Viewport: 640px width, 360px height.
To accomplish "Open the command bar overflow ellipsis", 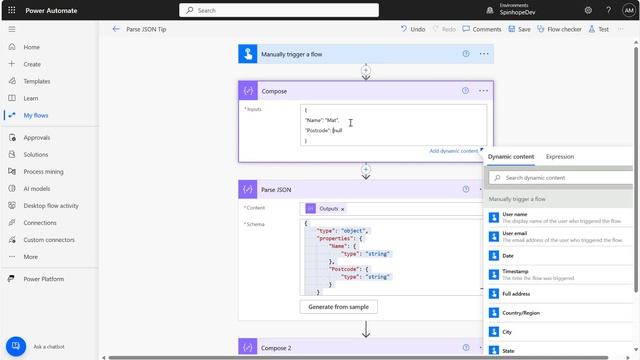I will 620,29.
